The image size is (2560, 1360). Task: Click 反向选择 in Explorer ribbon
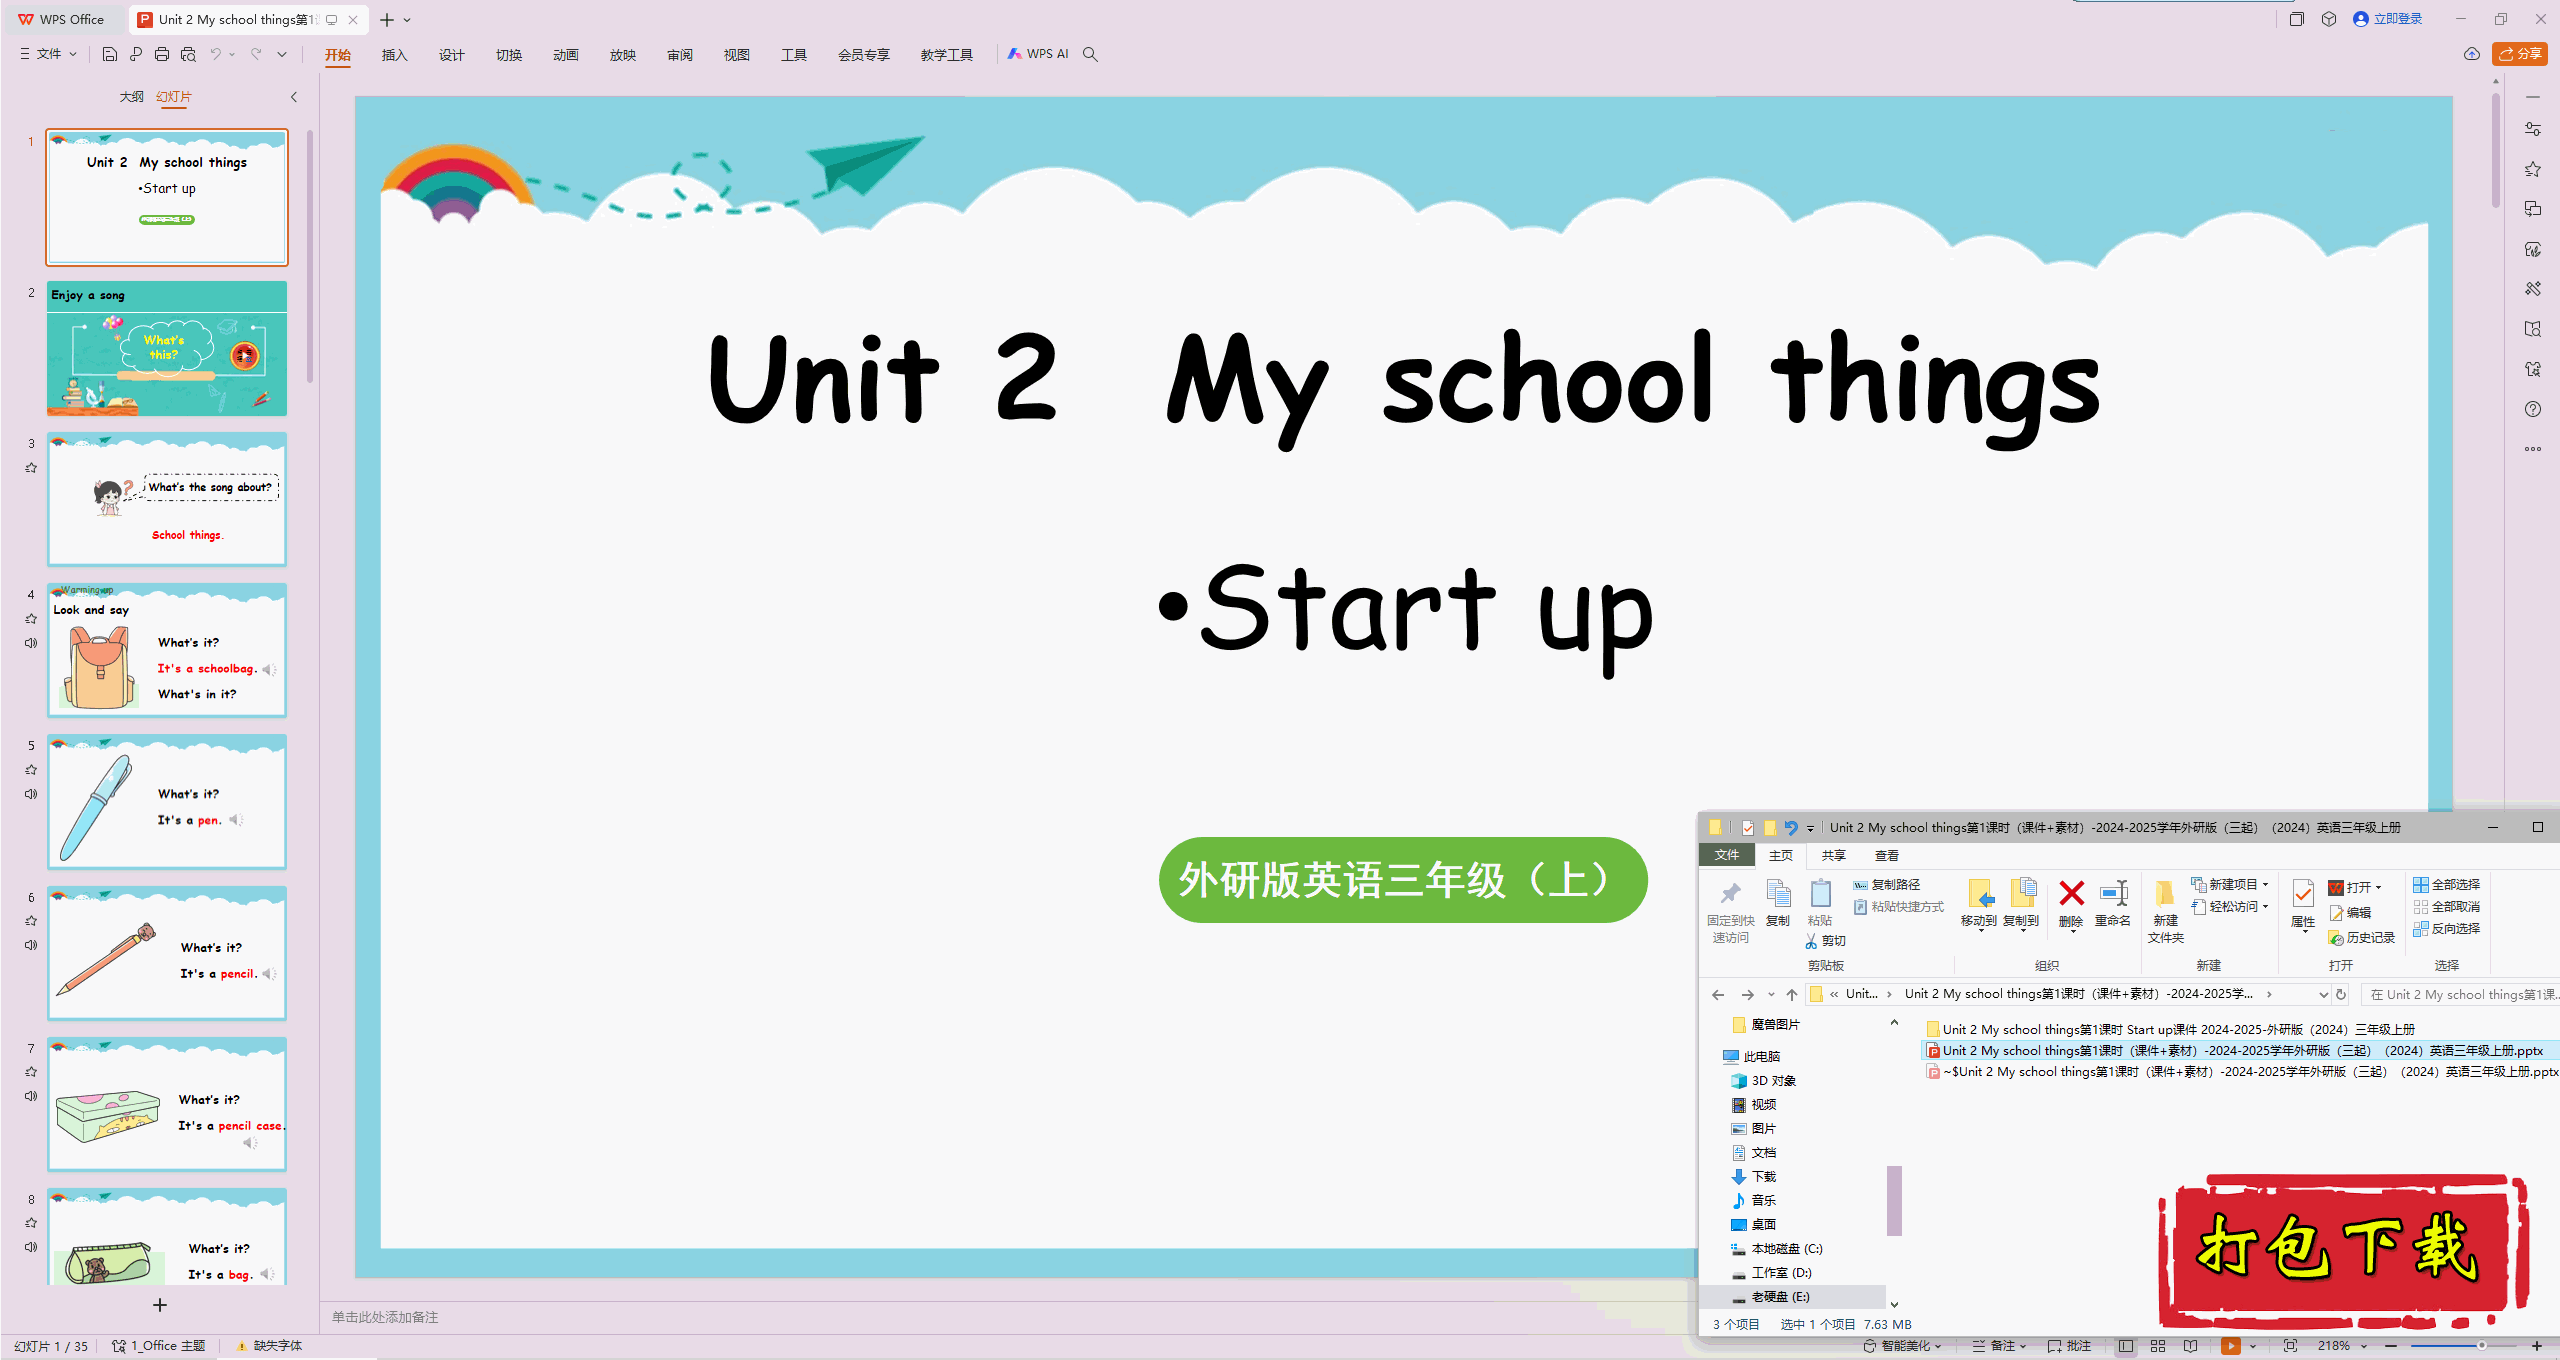click(2447, 929)
